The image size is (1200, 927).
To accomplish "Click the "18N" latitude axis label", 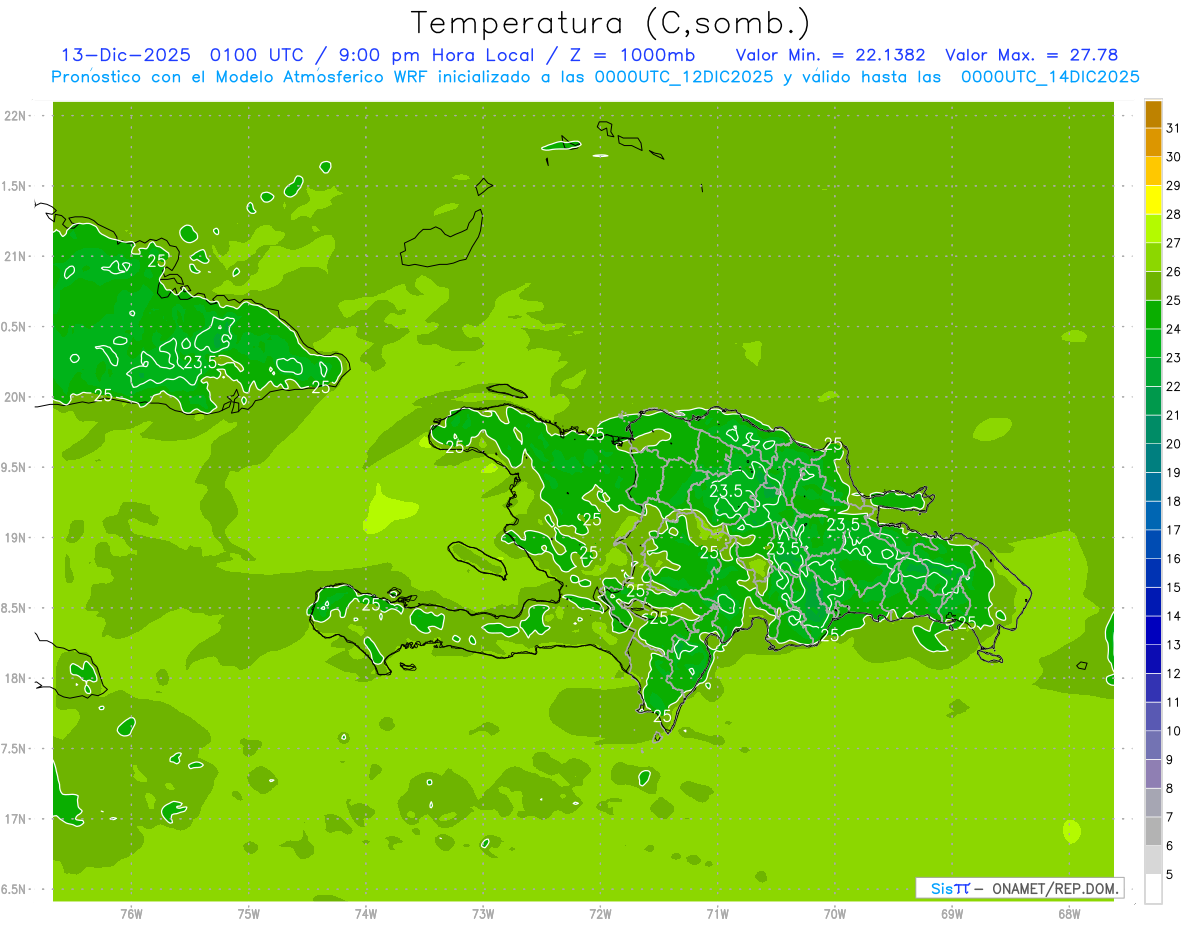I will click(16, 678).
